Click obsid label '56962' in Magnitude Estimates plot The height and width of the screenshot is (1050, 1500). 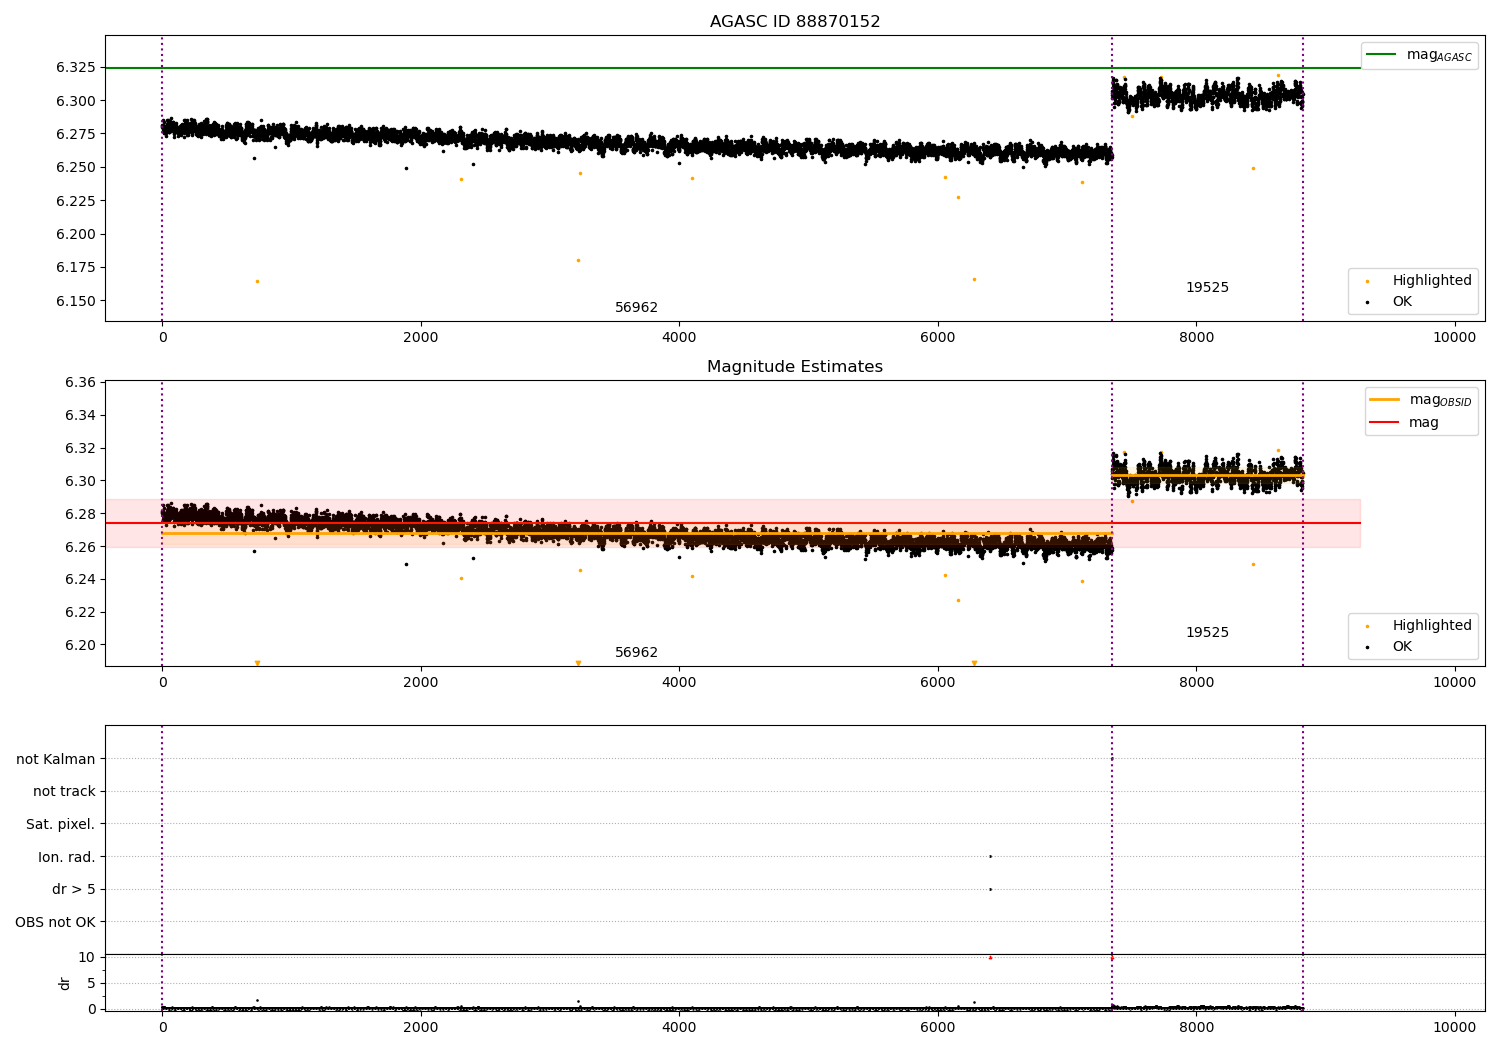click(636, 653)
